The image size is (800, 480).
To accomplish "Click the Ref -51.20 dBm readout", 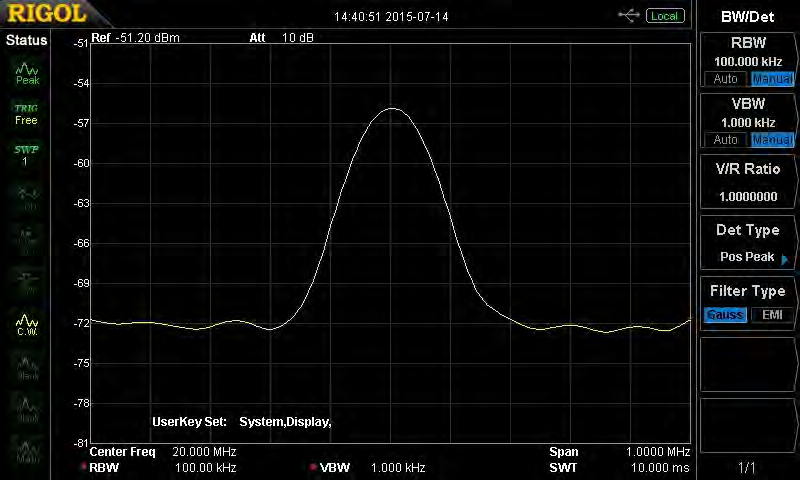I will pyautogui.click(x=135, y=38).
